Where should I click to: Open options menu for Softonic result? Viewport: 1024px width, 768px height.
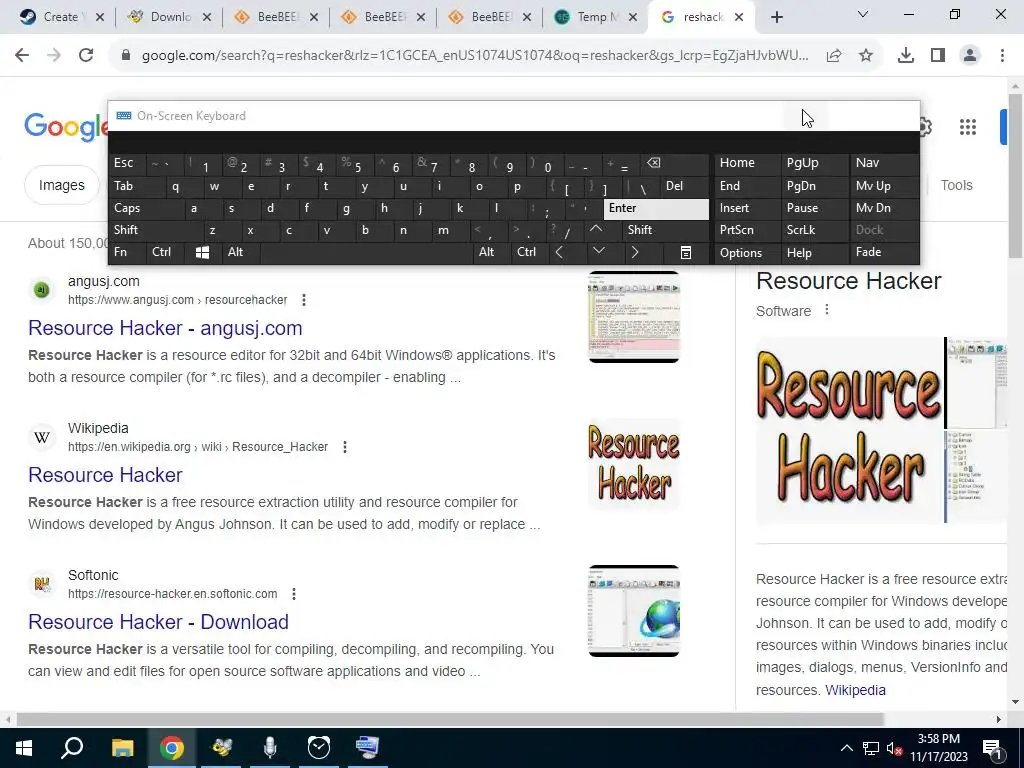coord(294,594)
